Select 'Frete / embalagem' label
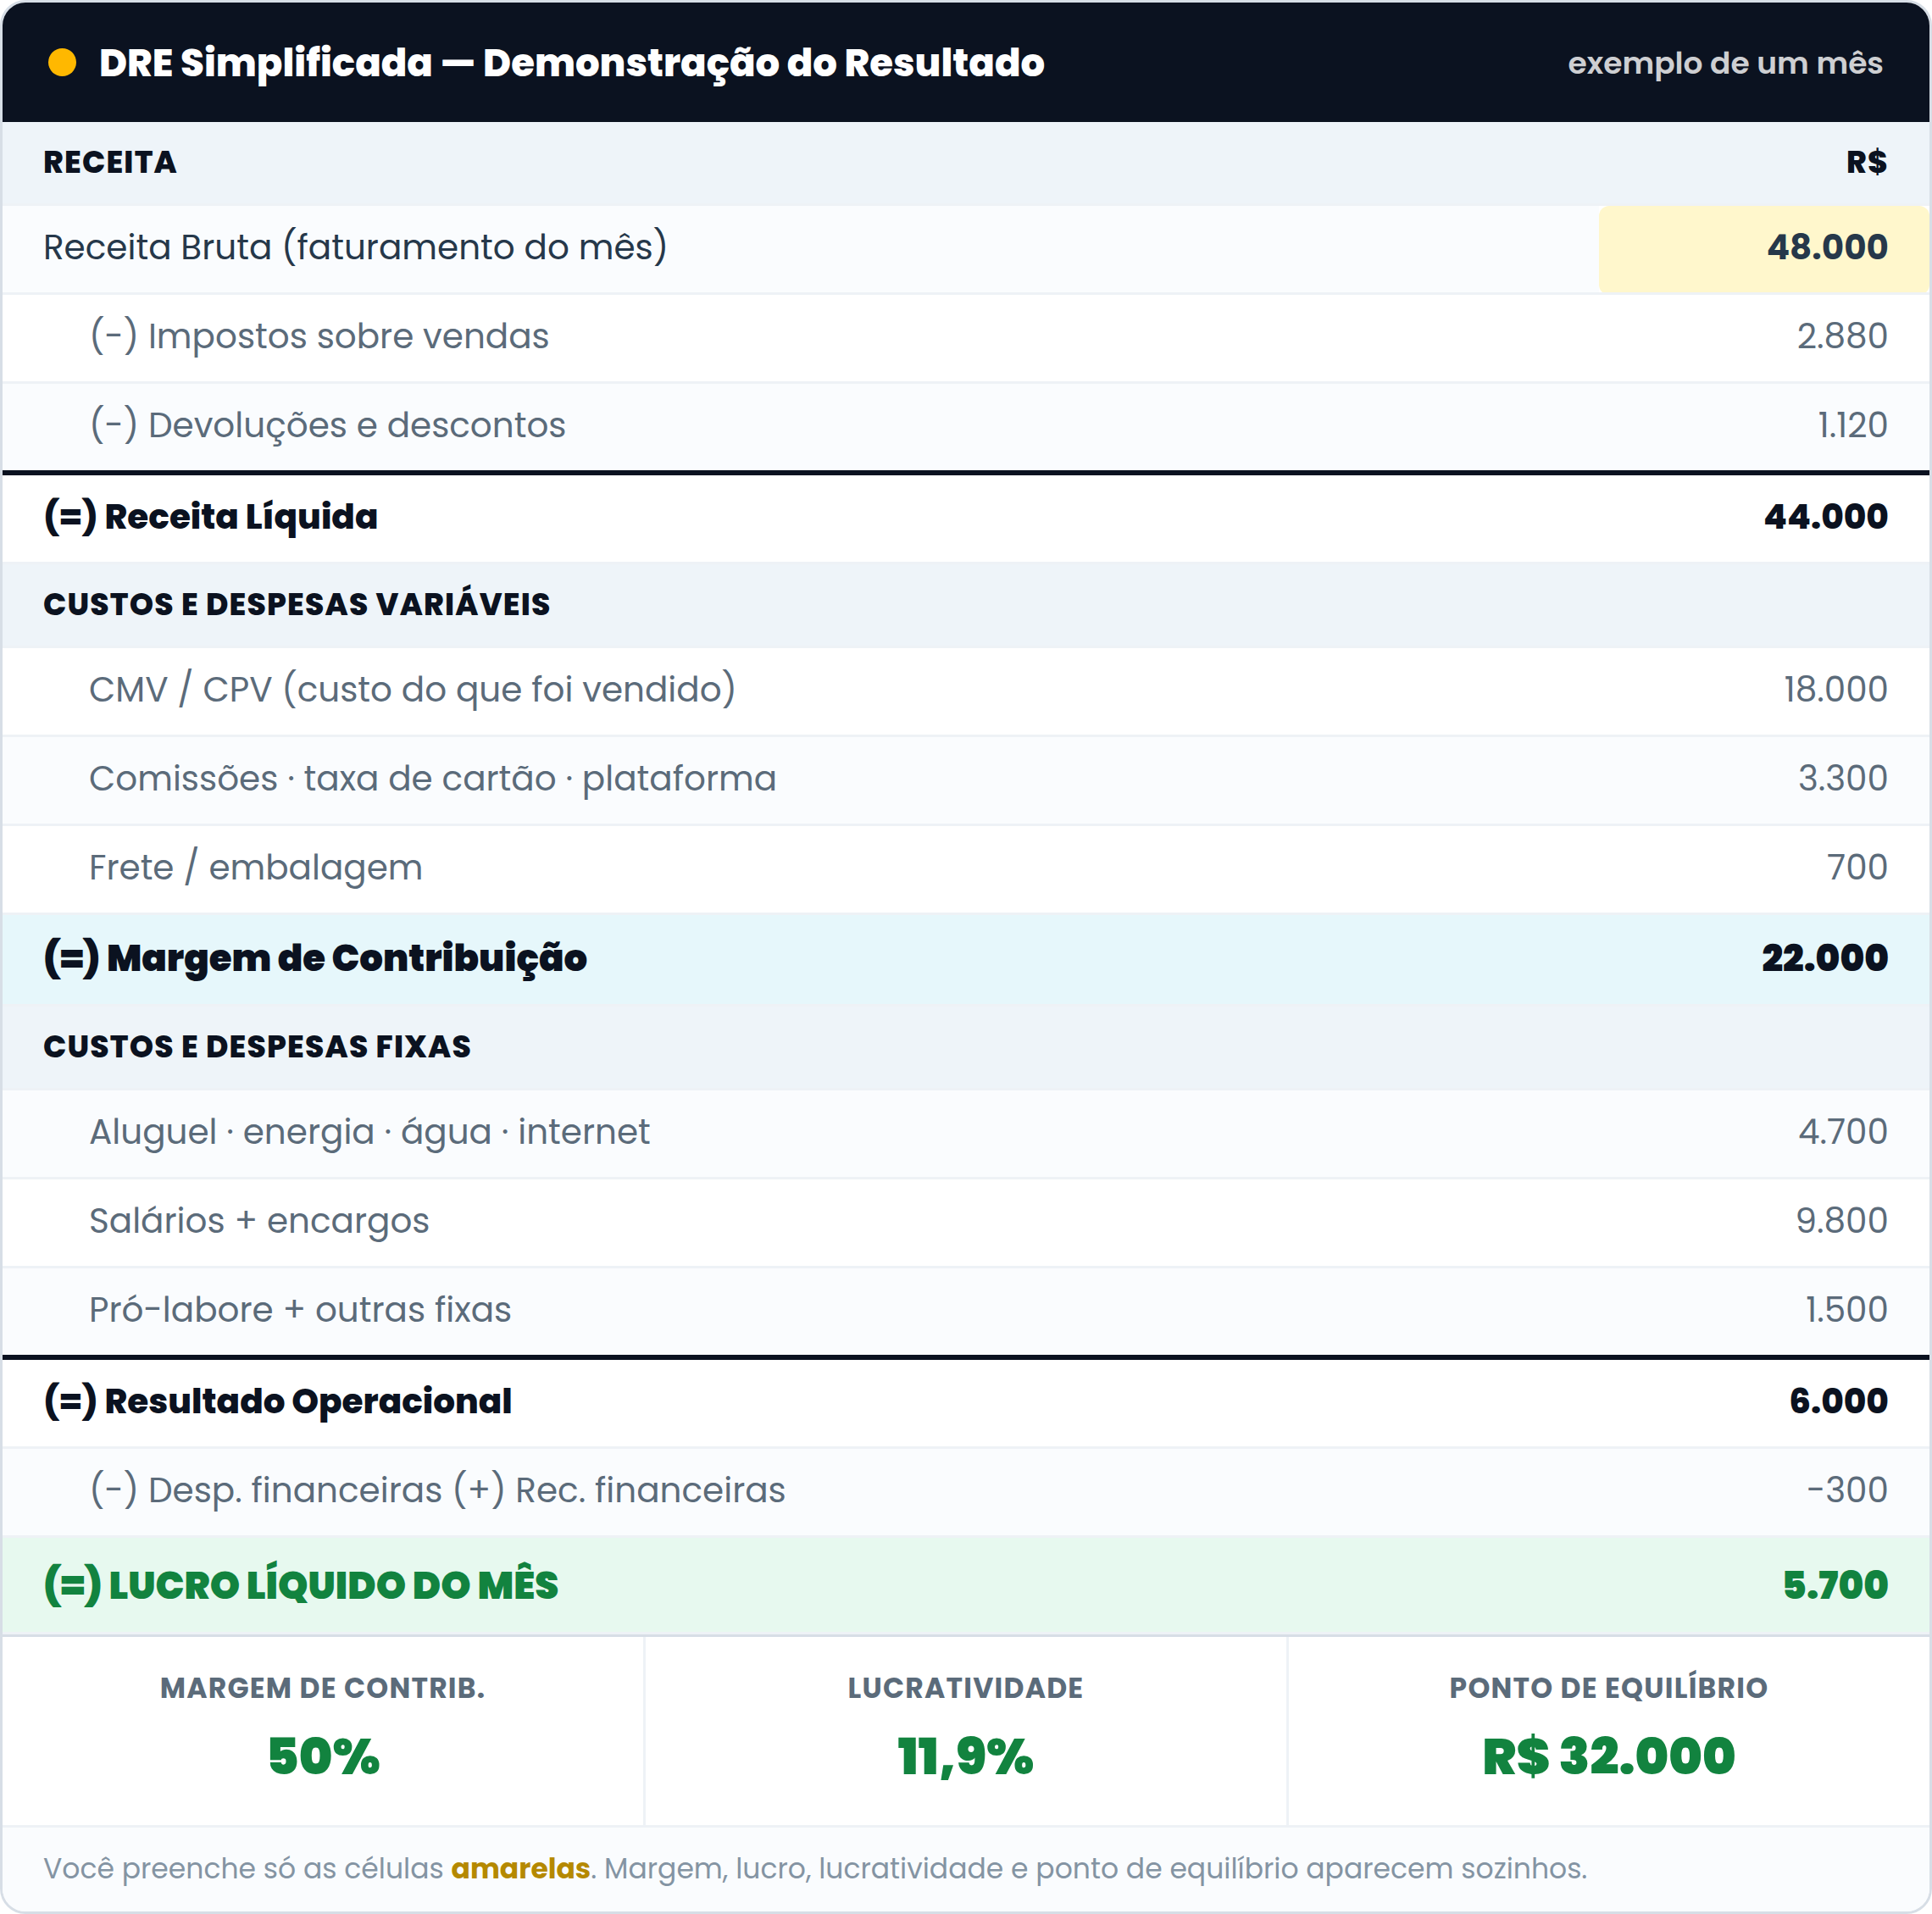1932x1914 pixels. click(256, 867)
